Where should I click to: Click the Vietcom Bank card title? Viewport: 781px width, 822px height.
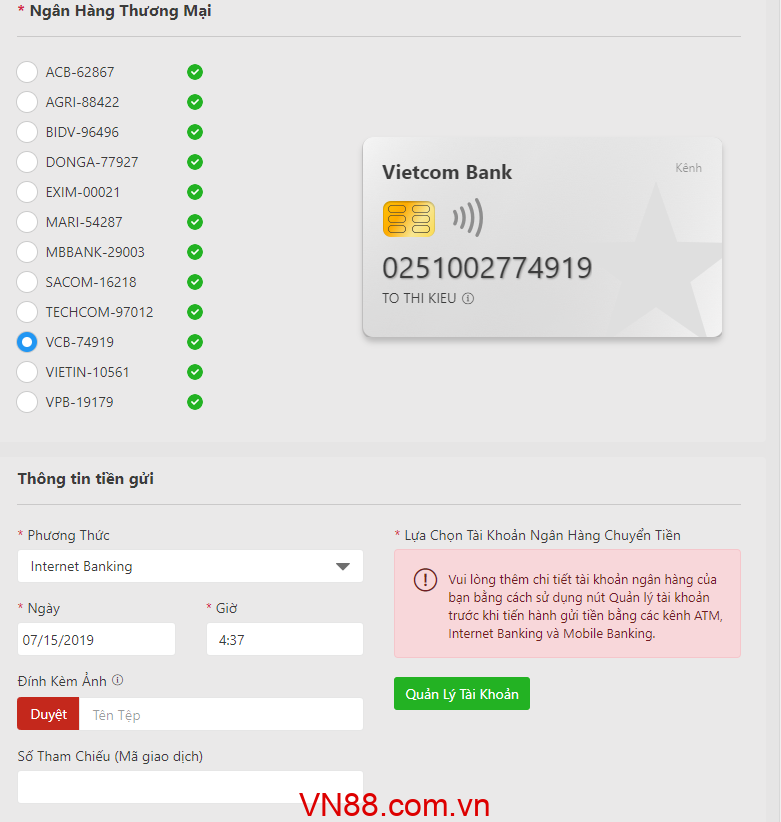pos(447,172)
